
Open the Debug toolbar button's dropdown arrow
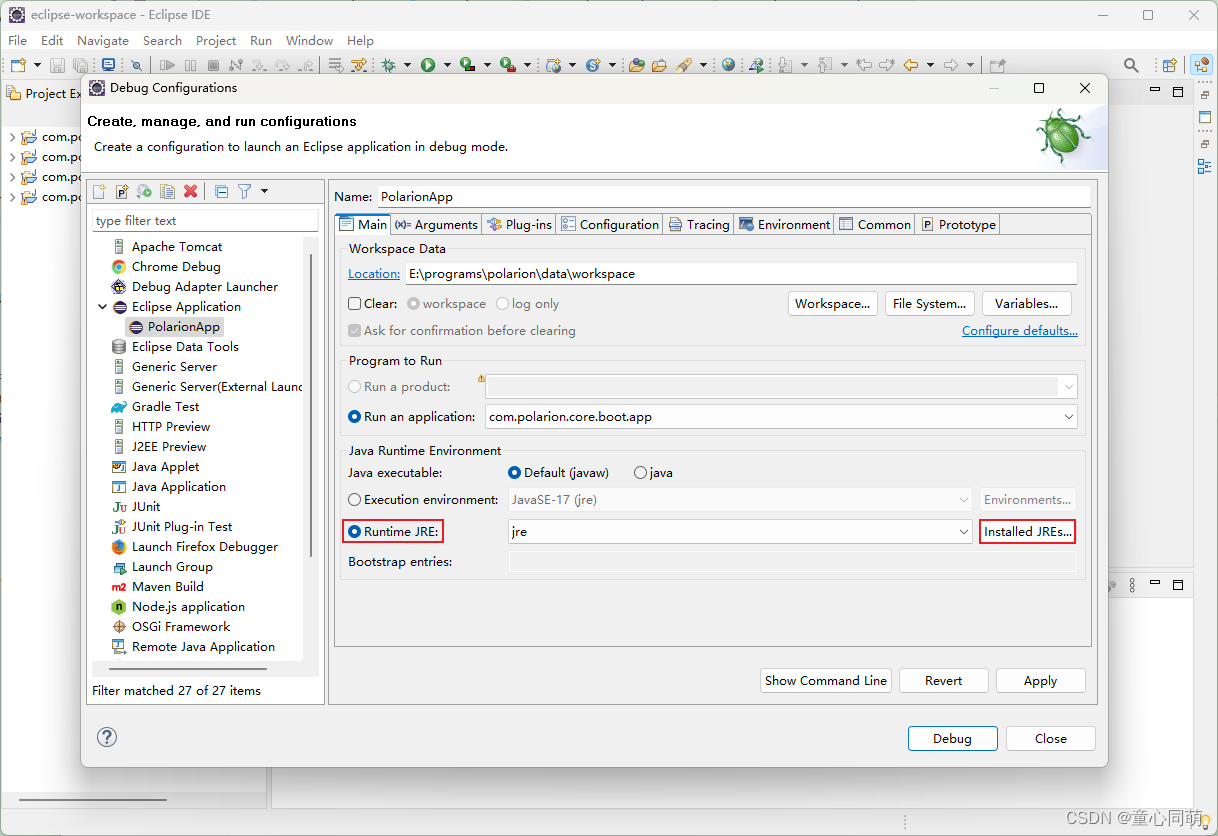(x=408, y=65)
